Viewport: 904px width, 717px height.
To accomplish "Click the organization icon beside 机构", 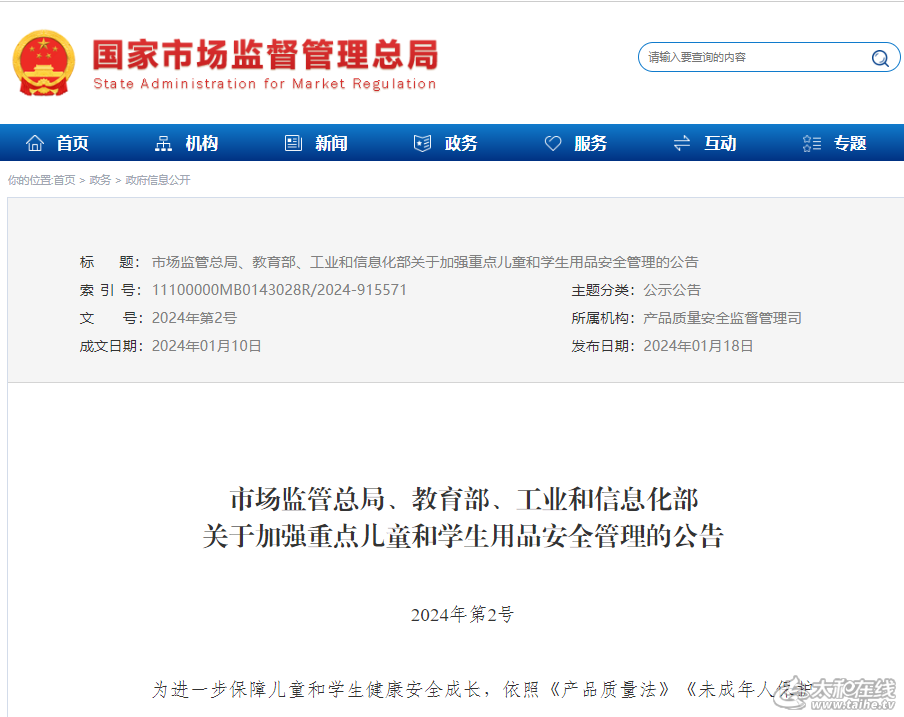I will [164, 143].
